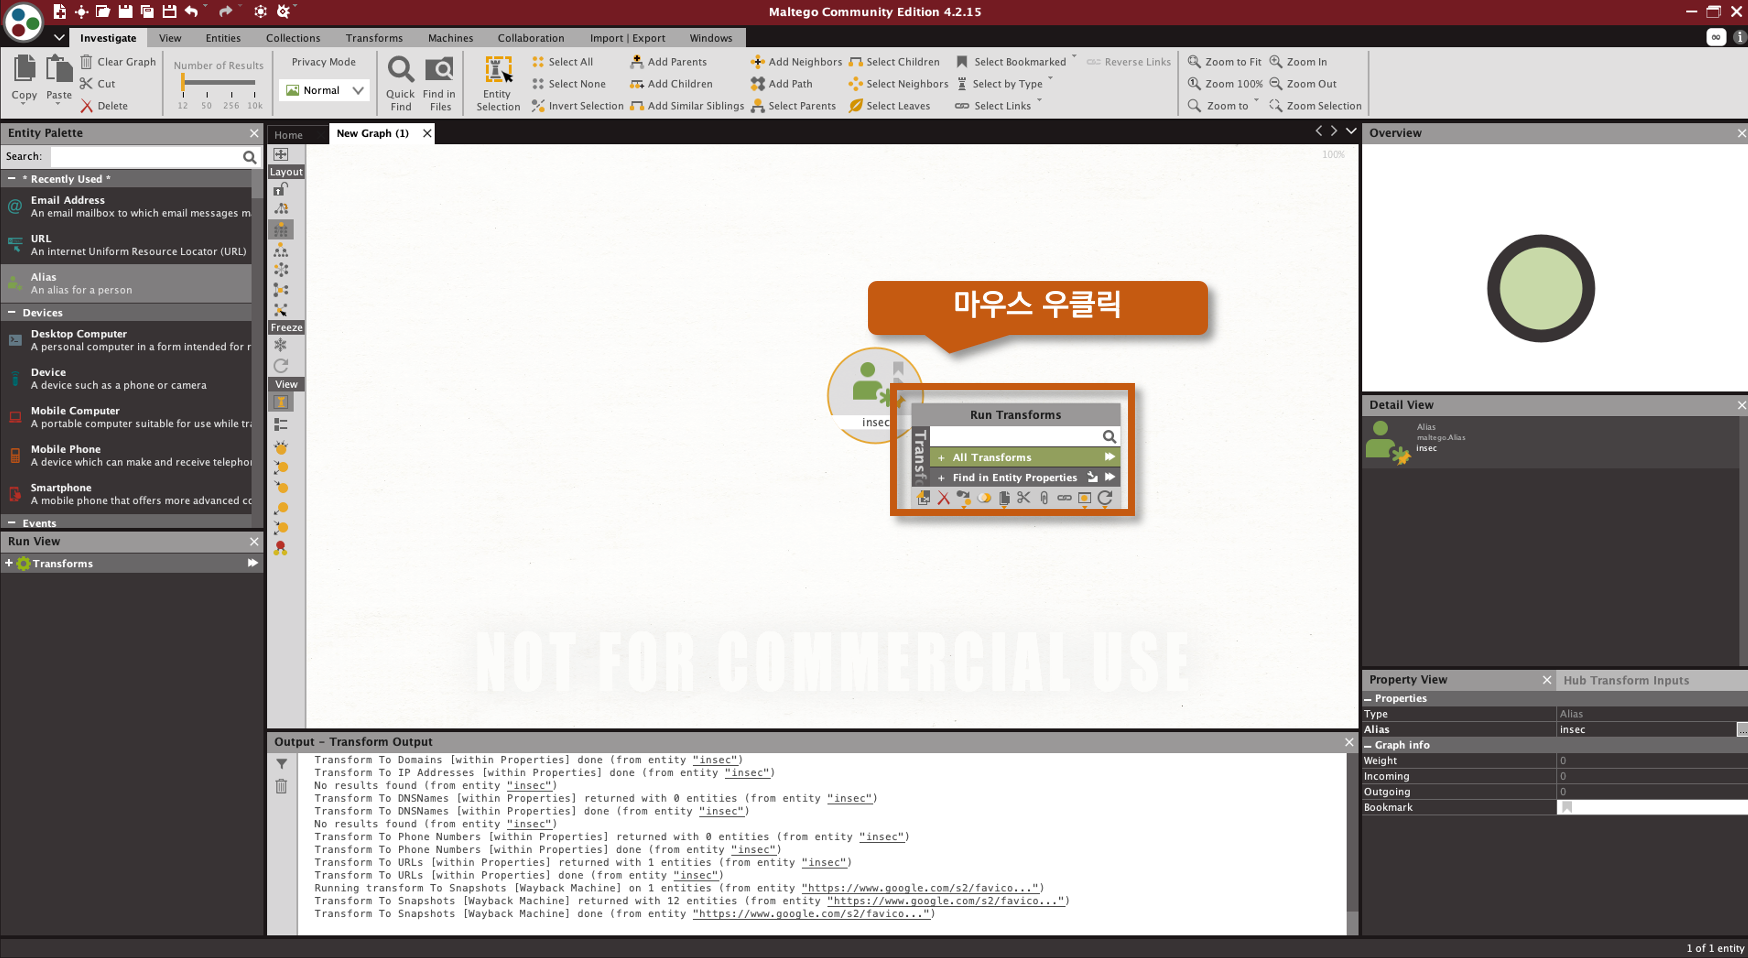The image size is (1748, 958).
Task: Toggle the lock layout mode icon in sidebar
Action: point(281,189)
